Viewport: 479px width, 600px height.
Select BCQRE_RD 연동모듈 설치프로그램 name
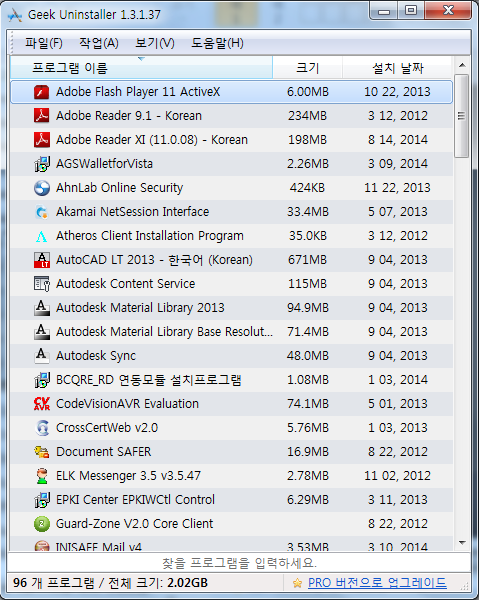148,380
